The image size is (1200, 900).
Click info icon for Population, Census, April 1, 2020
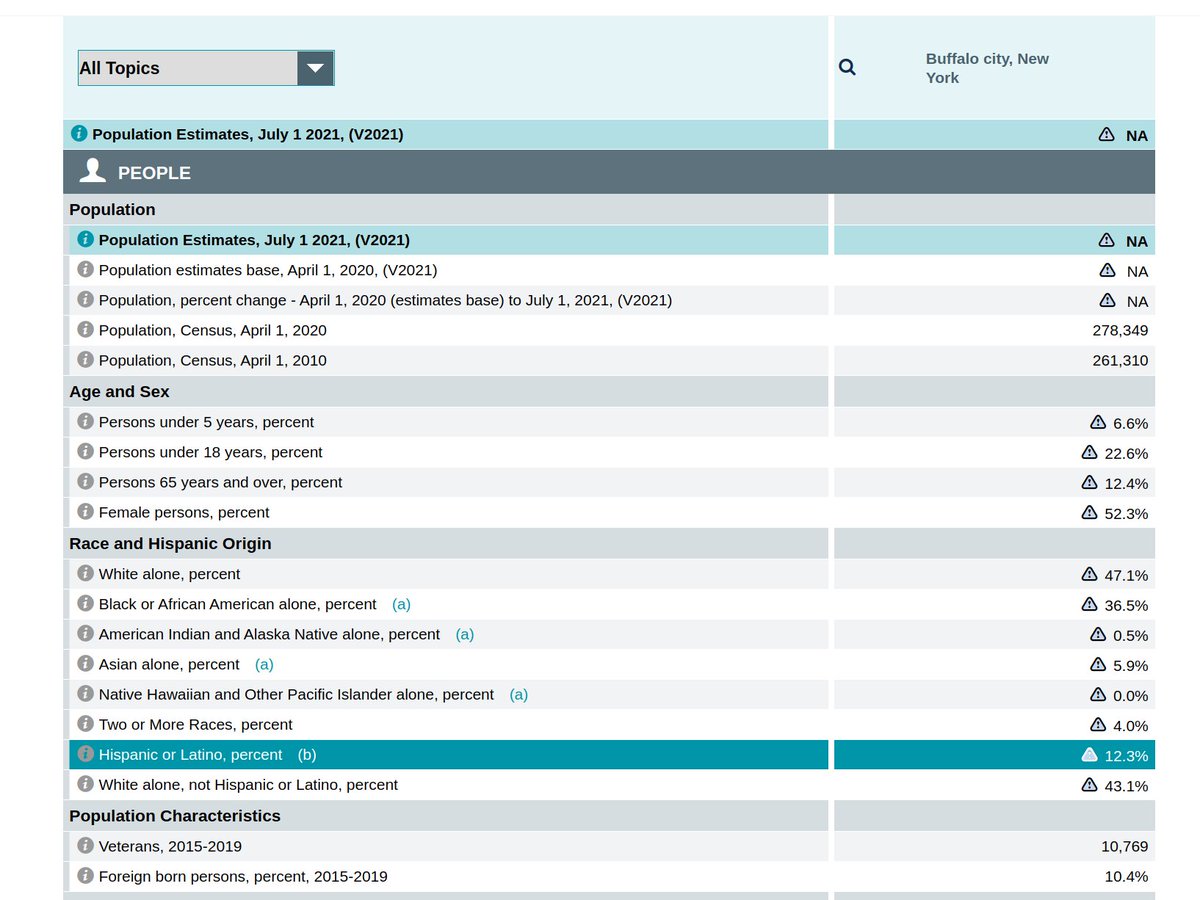[86, 330]
